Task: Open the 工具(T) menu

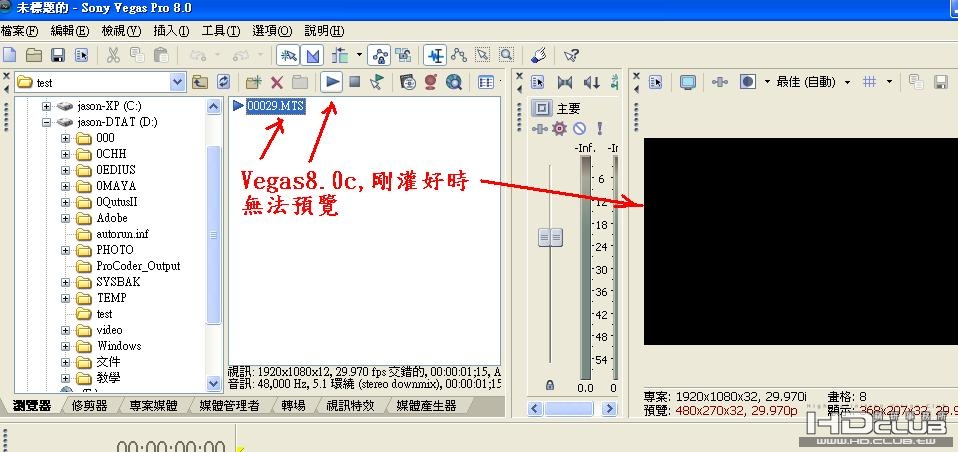Action: (221, 31)
